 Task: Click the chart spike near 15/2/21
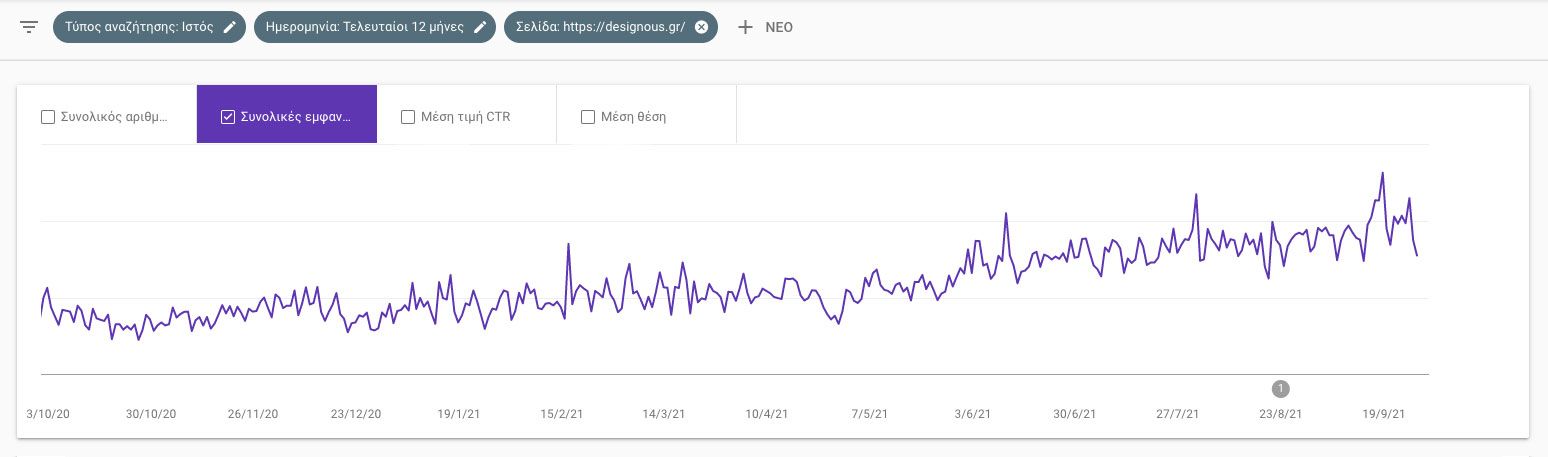568,244
